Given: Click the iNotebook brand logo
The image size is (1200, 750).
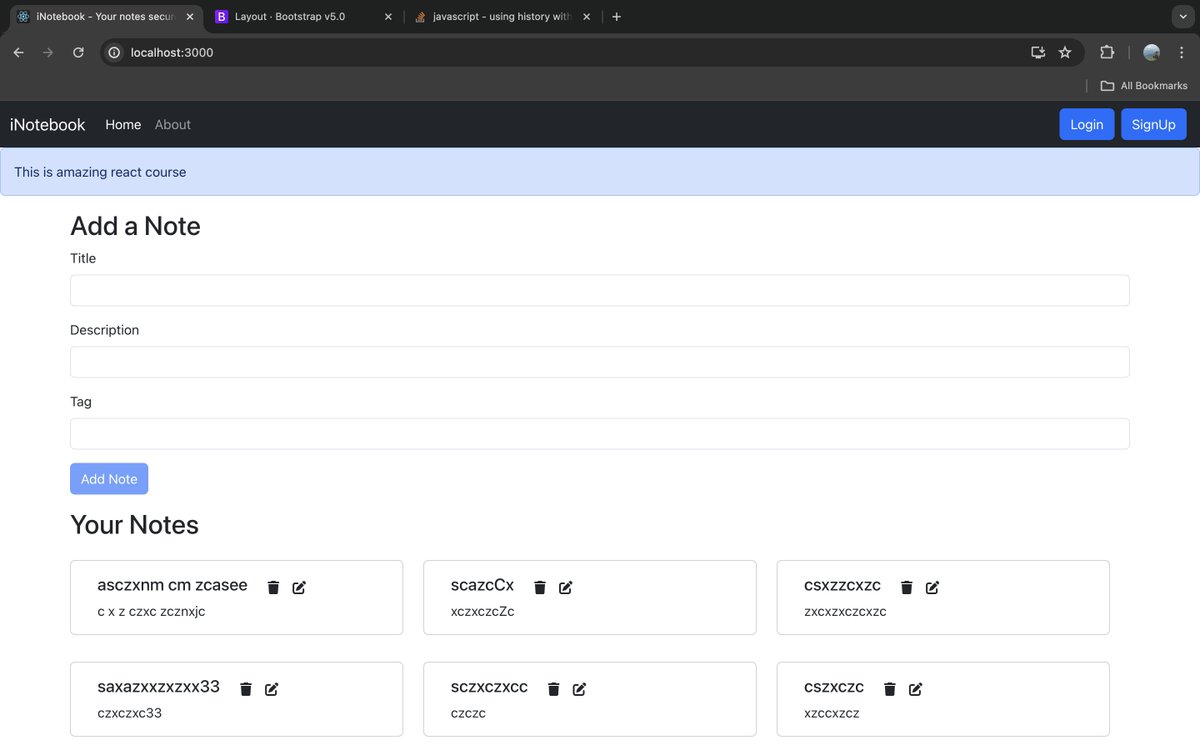Looking at the screenshot, I should 48,125.
